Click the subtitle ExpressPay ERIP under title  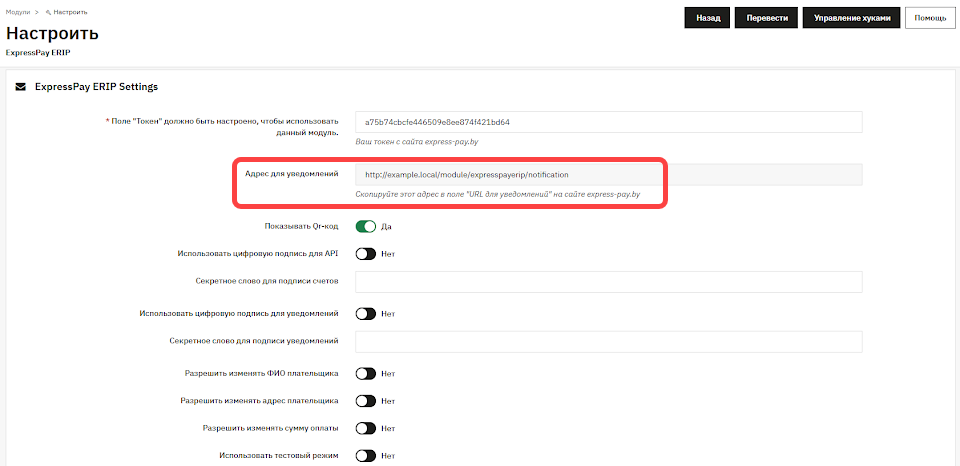coord(38,53)
